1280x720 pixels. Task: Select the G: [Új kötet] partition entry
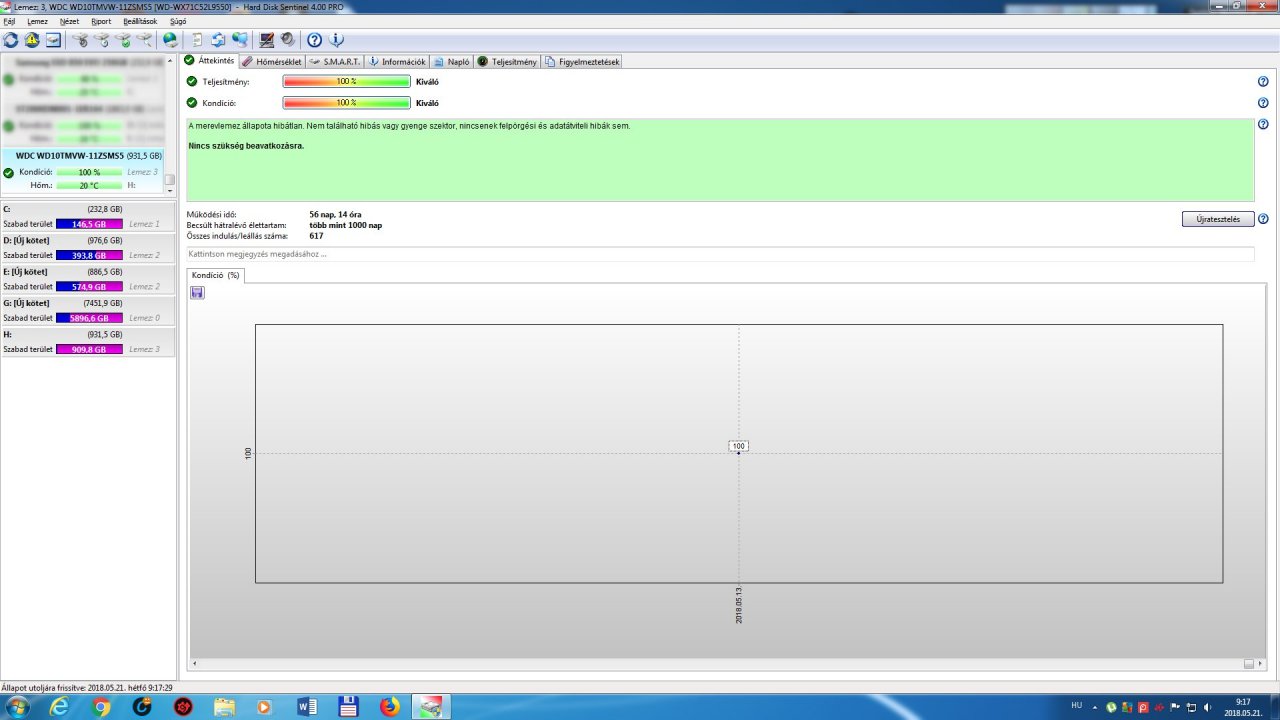[x=88, y=310]
